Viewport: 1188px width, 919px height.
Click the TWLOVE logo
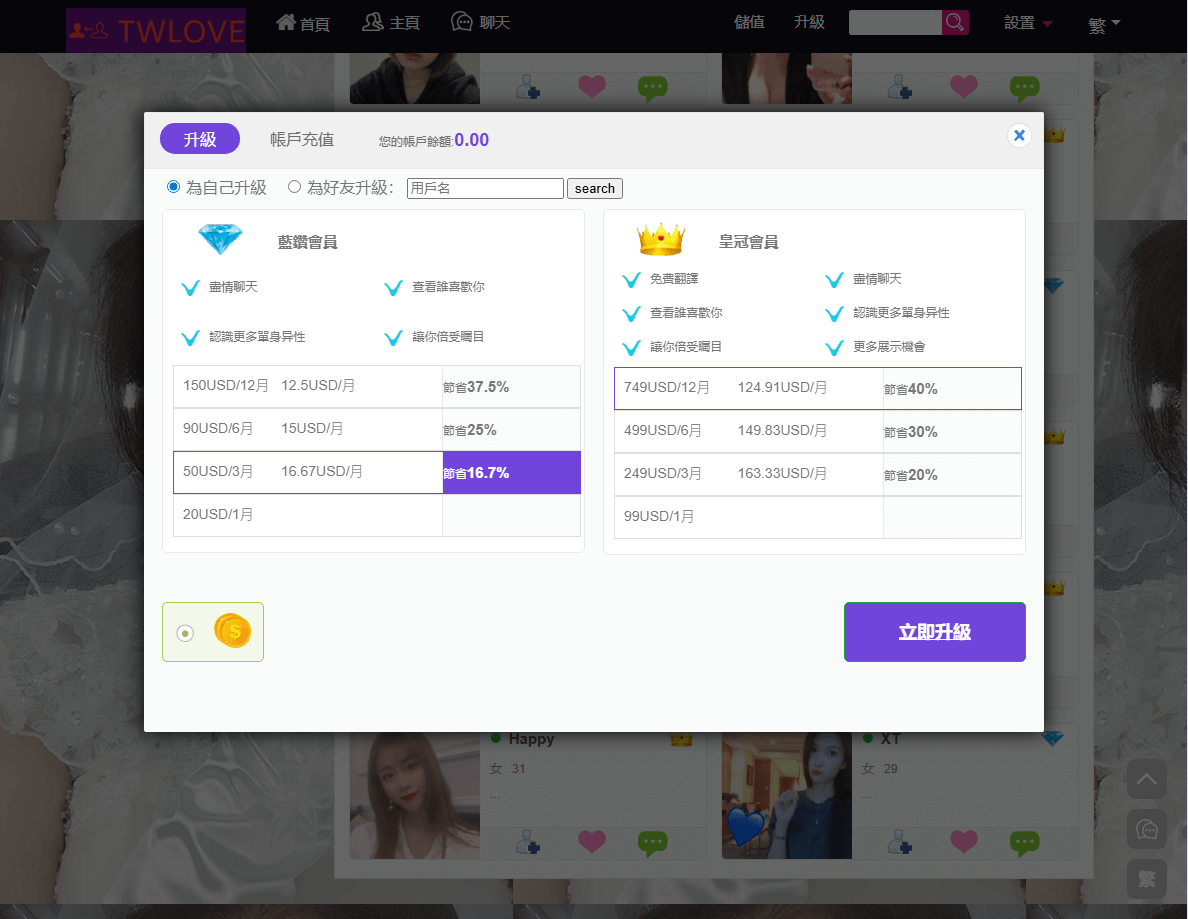click(156, 30)
